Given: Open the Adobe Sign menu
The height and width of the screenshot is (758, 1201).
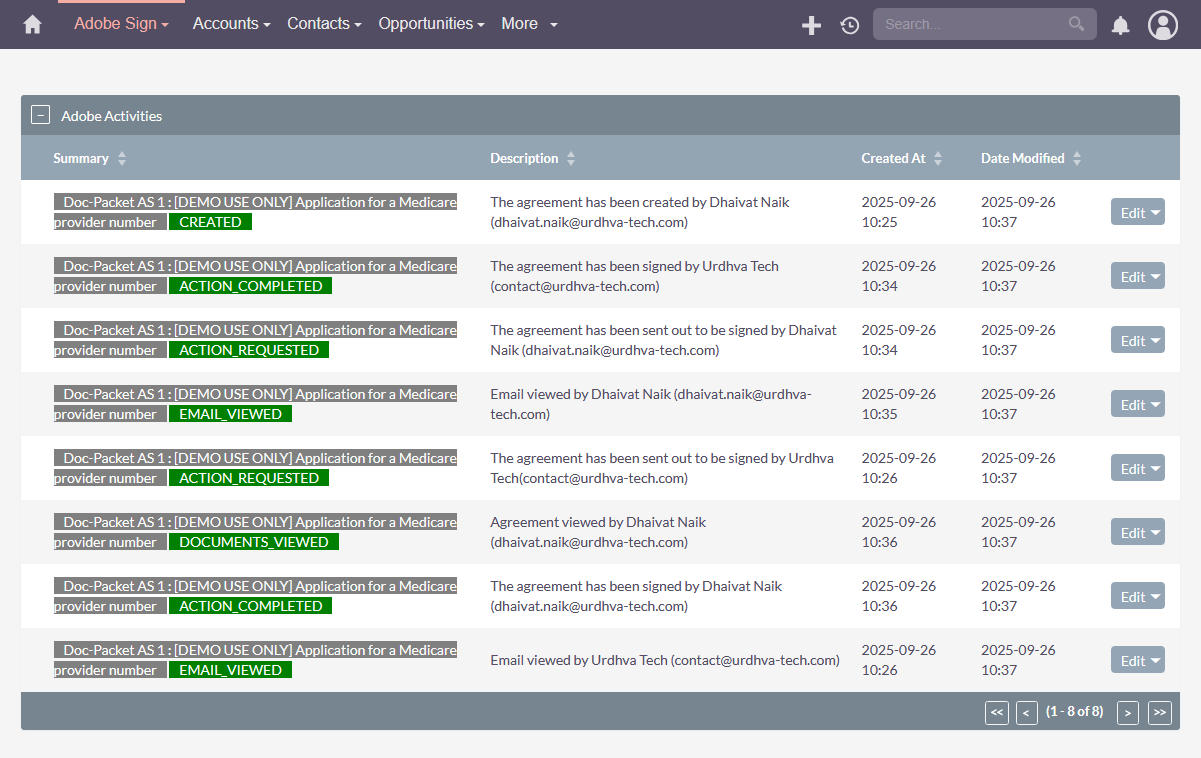Looking at the screenshot, I should (121, 24).
